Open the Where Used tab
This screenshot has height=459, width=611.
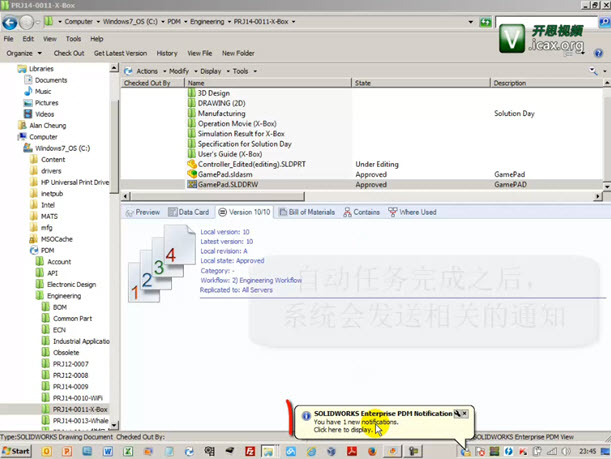click(x=416, y=212)
